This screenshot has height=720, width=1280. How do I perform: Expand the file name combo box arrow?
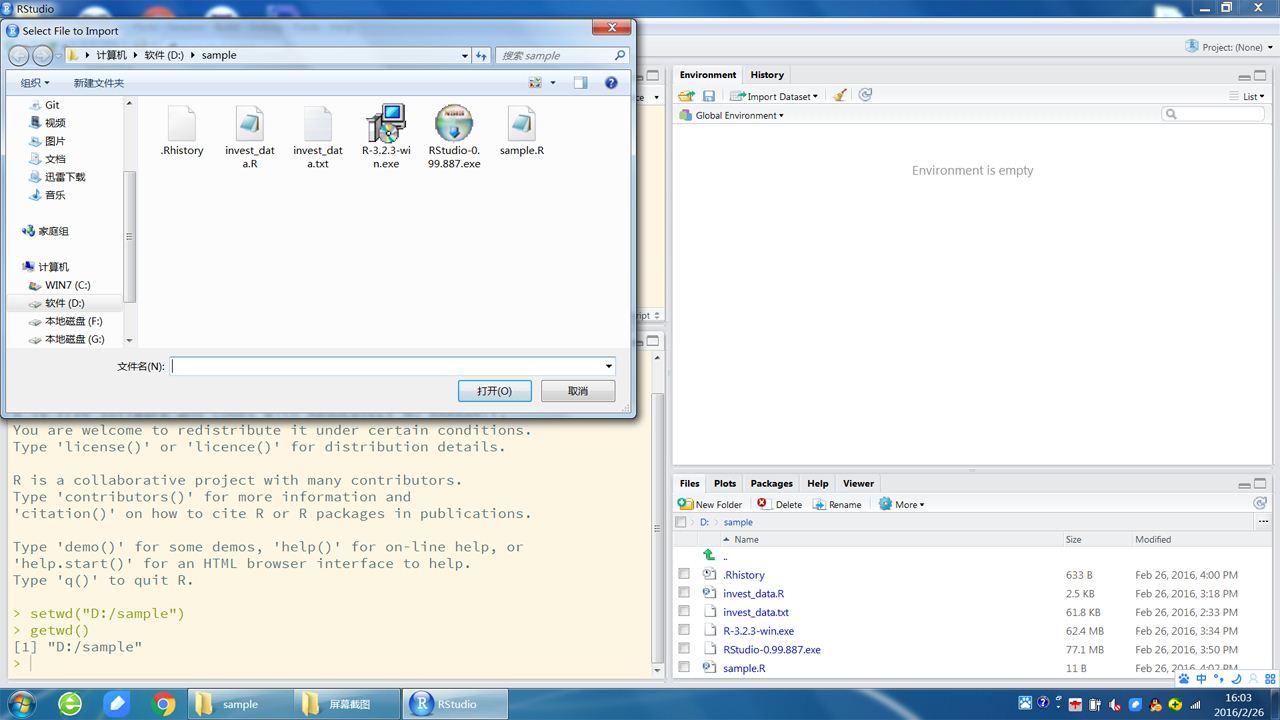pos(608,366)
